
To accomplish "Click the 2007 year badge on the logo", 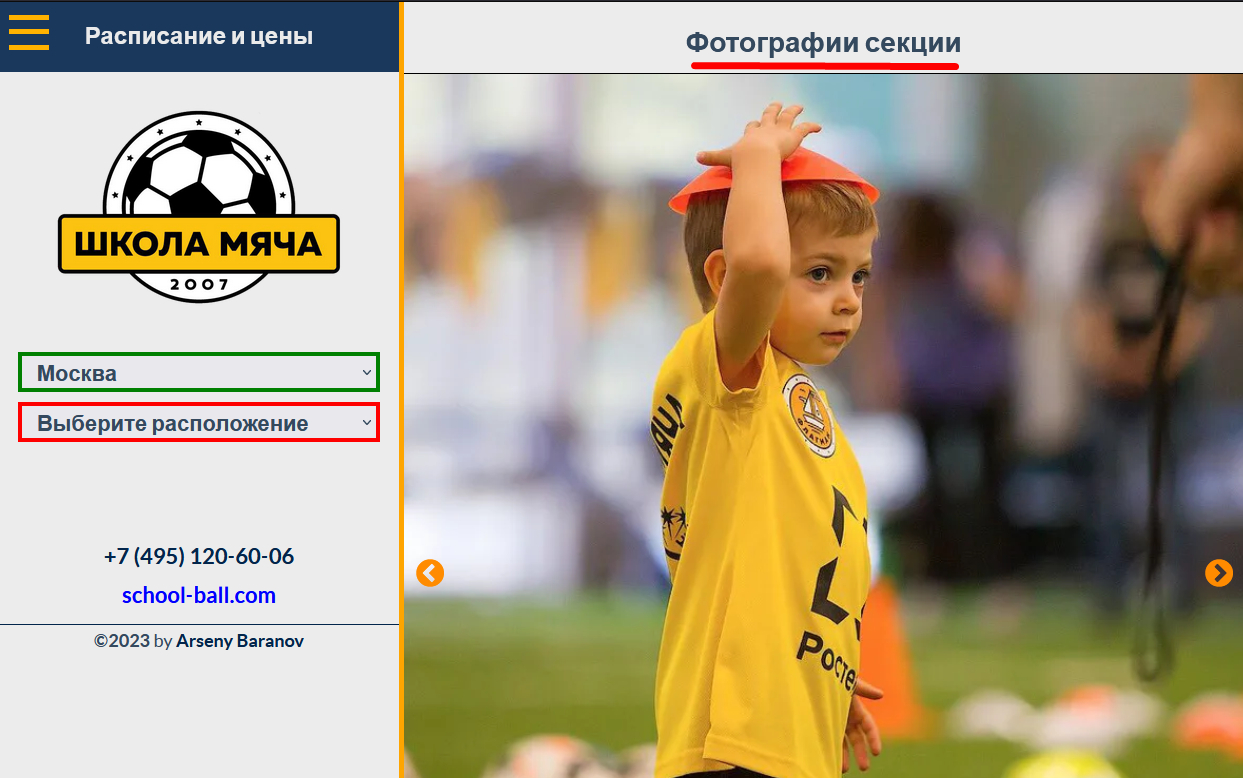I will (199, 285).
